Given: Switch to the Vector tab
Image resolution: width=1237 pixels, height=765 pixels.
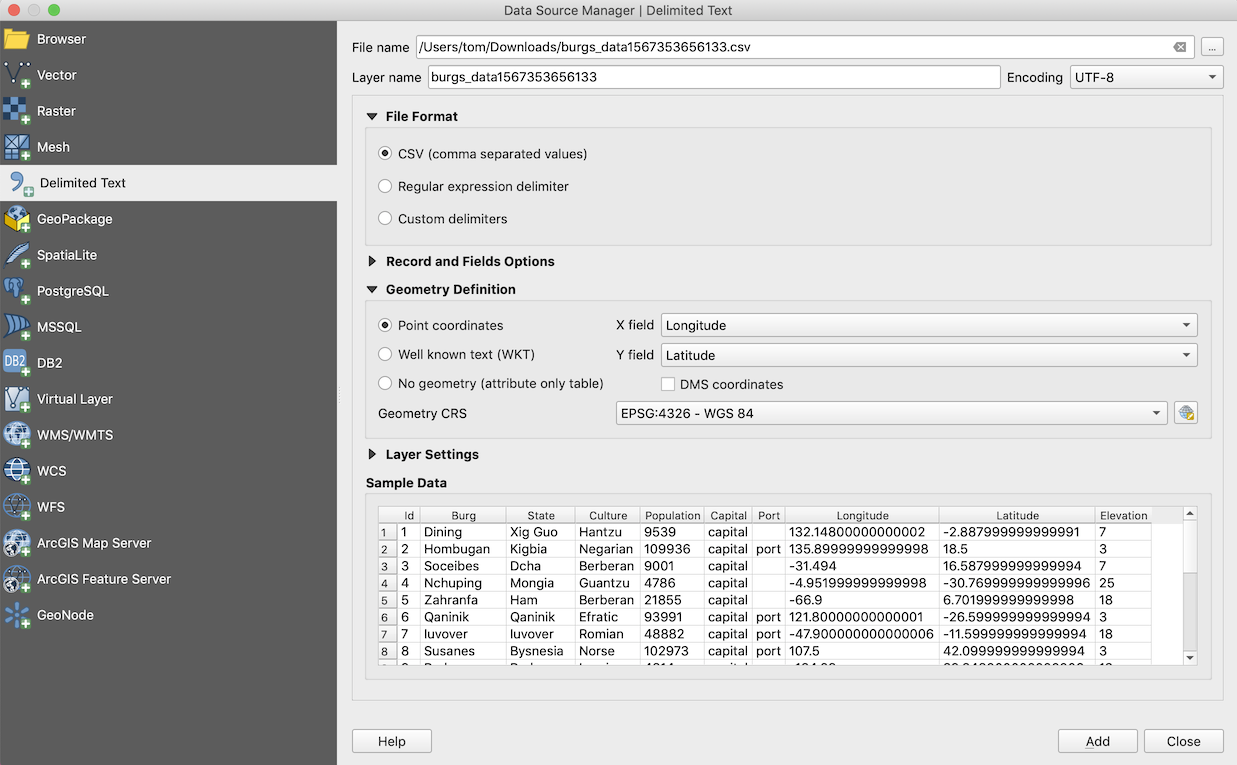Looking at the screenshot, I should pyautogui.click(x=57, y=75).
